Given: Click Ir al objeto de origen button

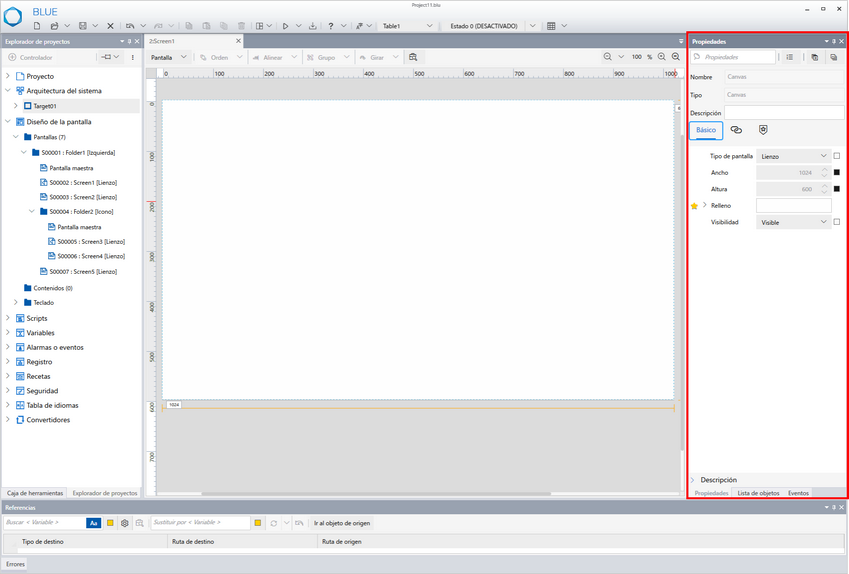Looking at the screenshot, I should point(342,523).
